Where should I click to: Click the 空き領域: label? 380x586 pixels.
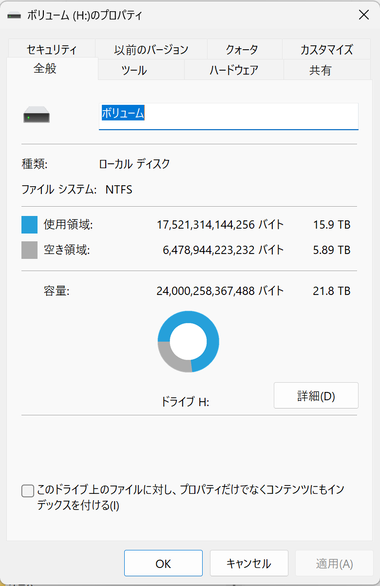tap(67, 250)
